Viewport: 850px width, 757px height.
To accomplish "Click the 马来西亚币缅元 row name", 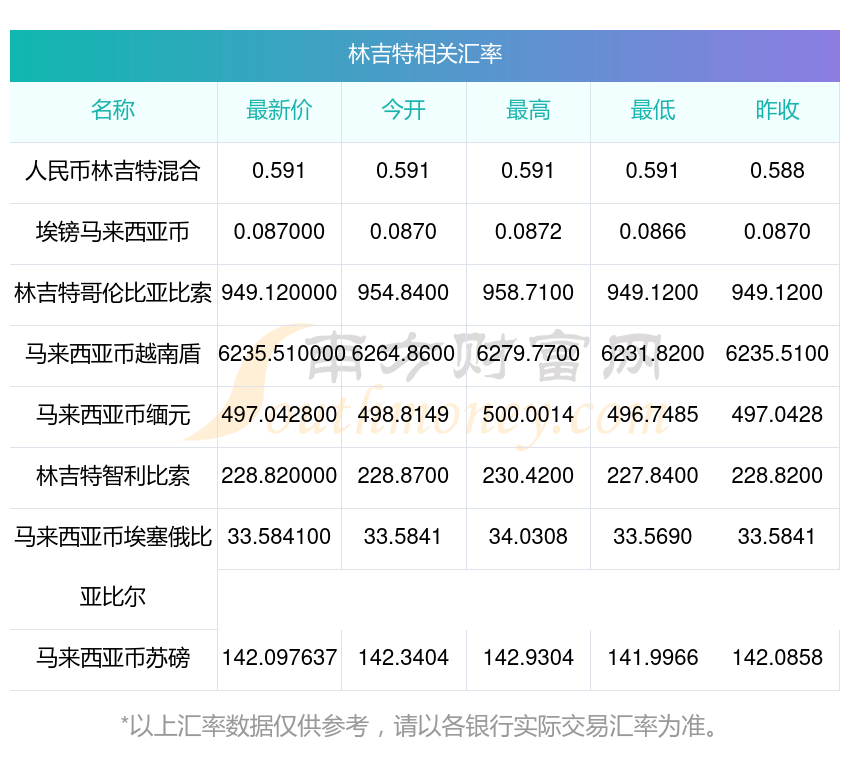I will [x=113, y=415].
